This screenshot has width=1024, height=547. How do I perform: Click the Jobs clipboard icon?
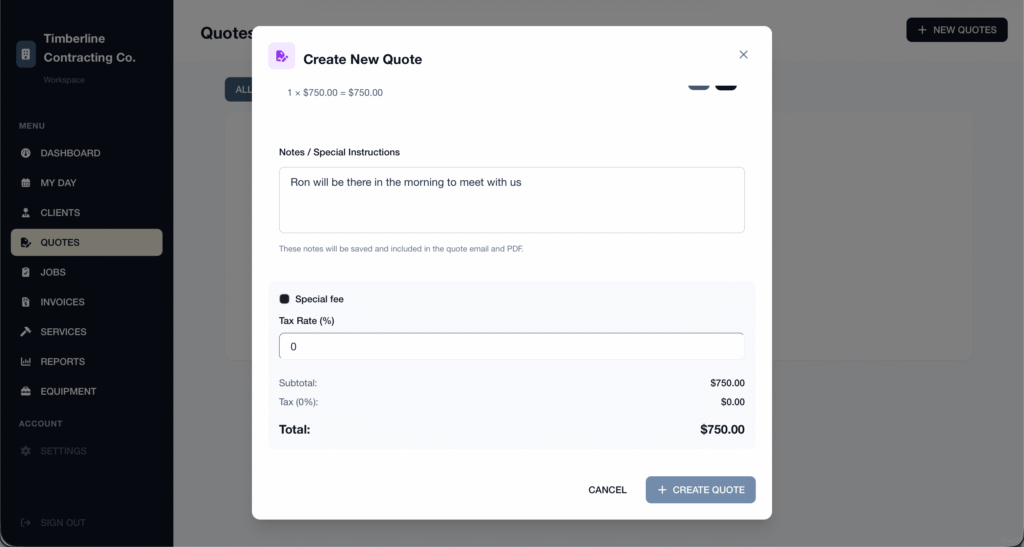pyautogui.click(x=25, y=272)
